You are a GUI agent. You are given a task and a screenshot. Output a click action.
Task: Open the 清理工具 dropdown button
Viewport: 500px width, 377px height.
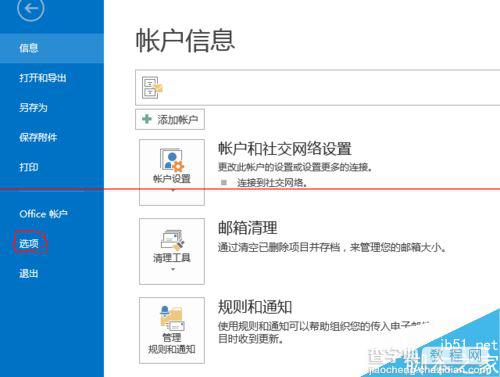click(172, 251)
